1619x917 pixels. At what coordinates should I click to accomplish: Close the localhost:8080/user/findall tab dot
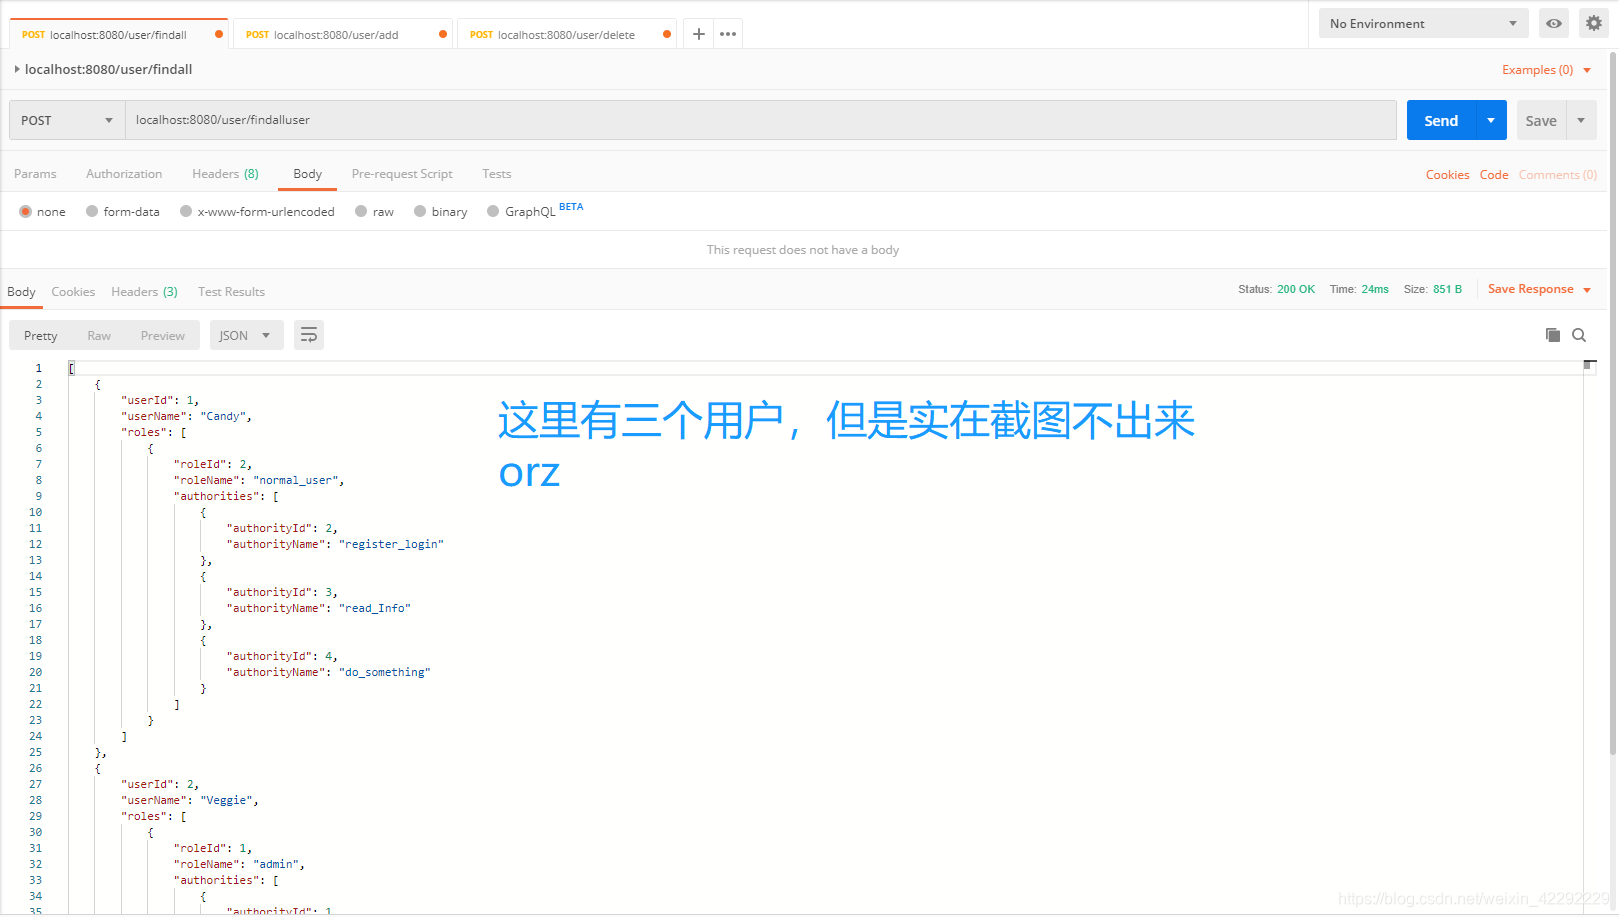219,34
